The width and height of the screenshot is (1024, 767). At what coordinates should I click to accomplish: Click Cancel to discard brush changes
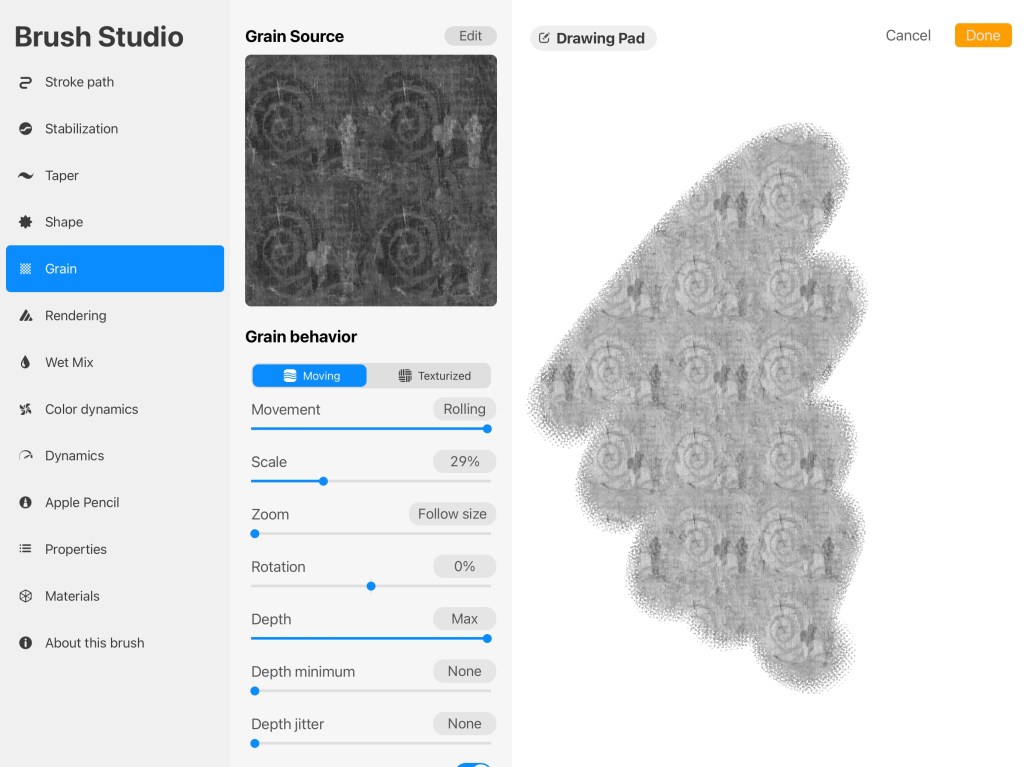908,35
